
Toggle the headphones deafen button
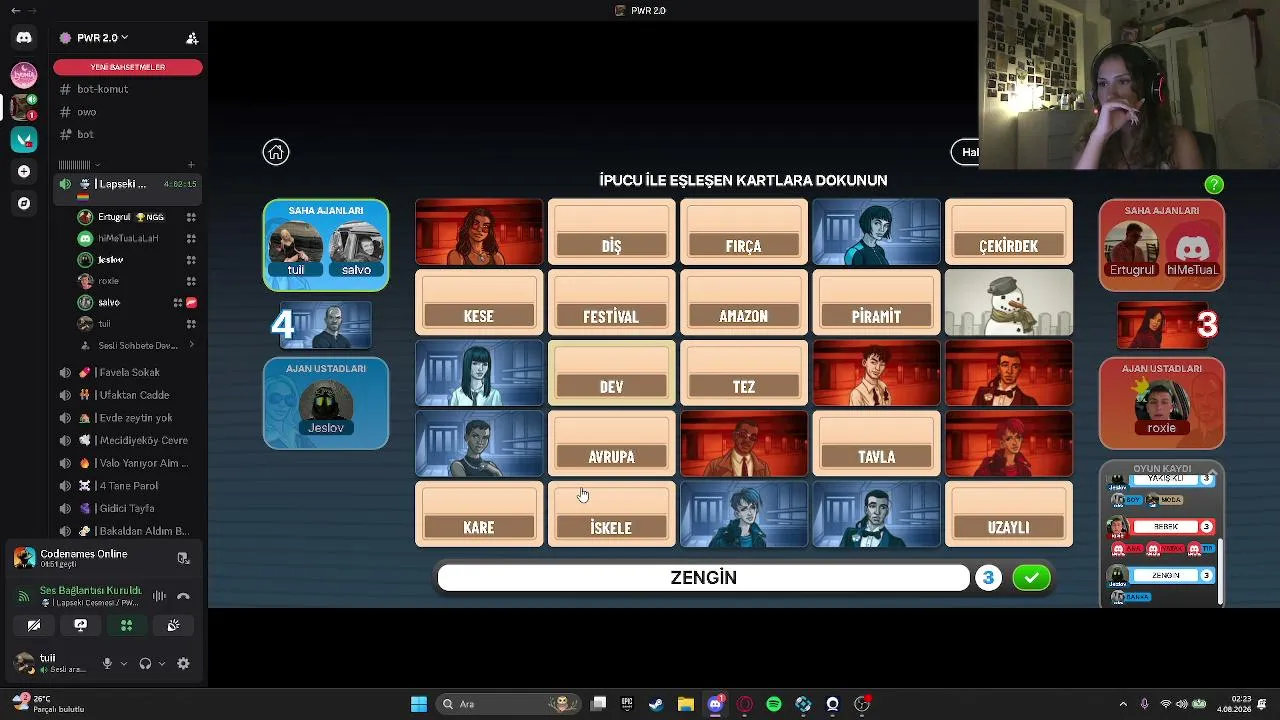pyautogui.click(x=146, y=663)
